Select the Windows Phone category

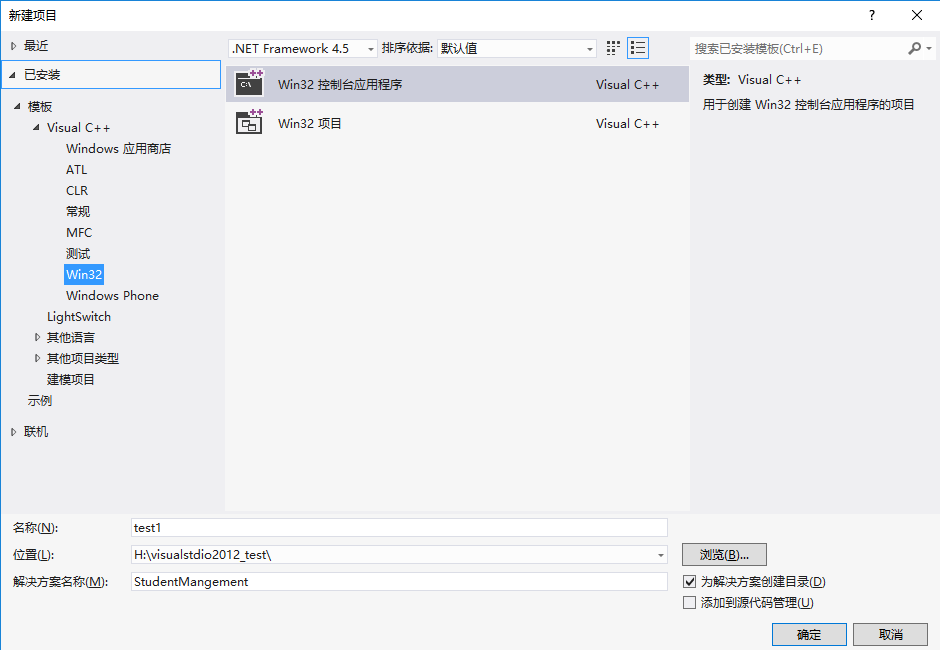click(x=113, y=296)
